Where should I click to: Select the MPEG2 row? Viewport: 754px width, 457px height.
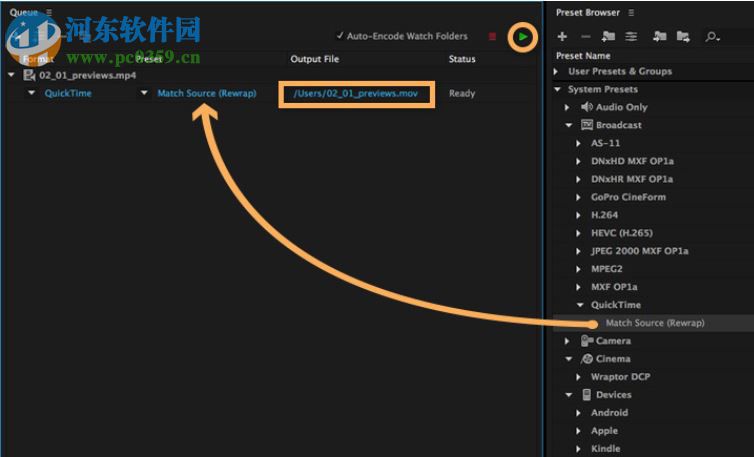pyautogui.click(x=606, y=269)
